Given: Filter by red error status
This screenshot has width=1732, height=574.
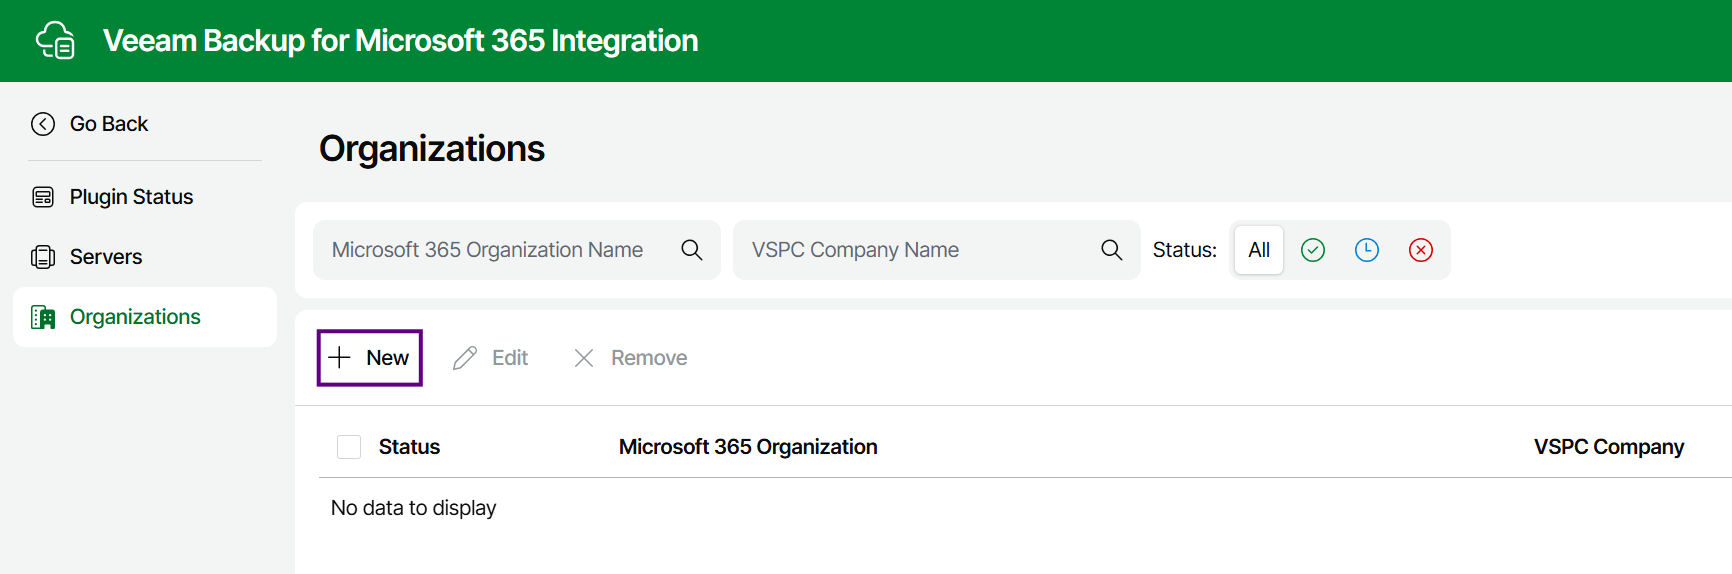Looking at the screenshot, I should coord(1421,250).
